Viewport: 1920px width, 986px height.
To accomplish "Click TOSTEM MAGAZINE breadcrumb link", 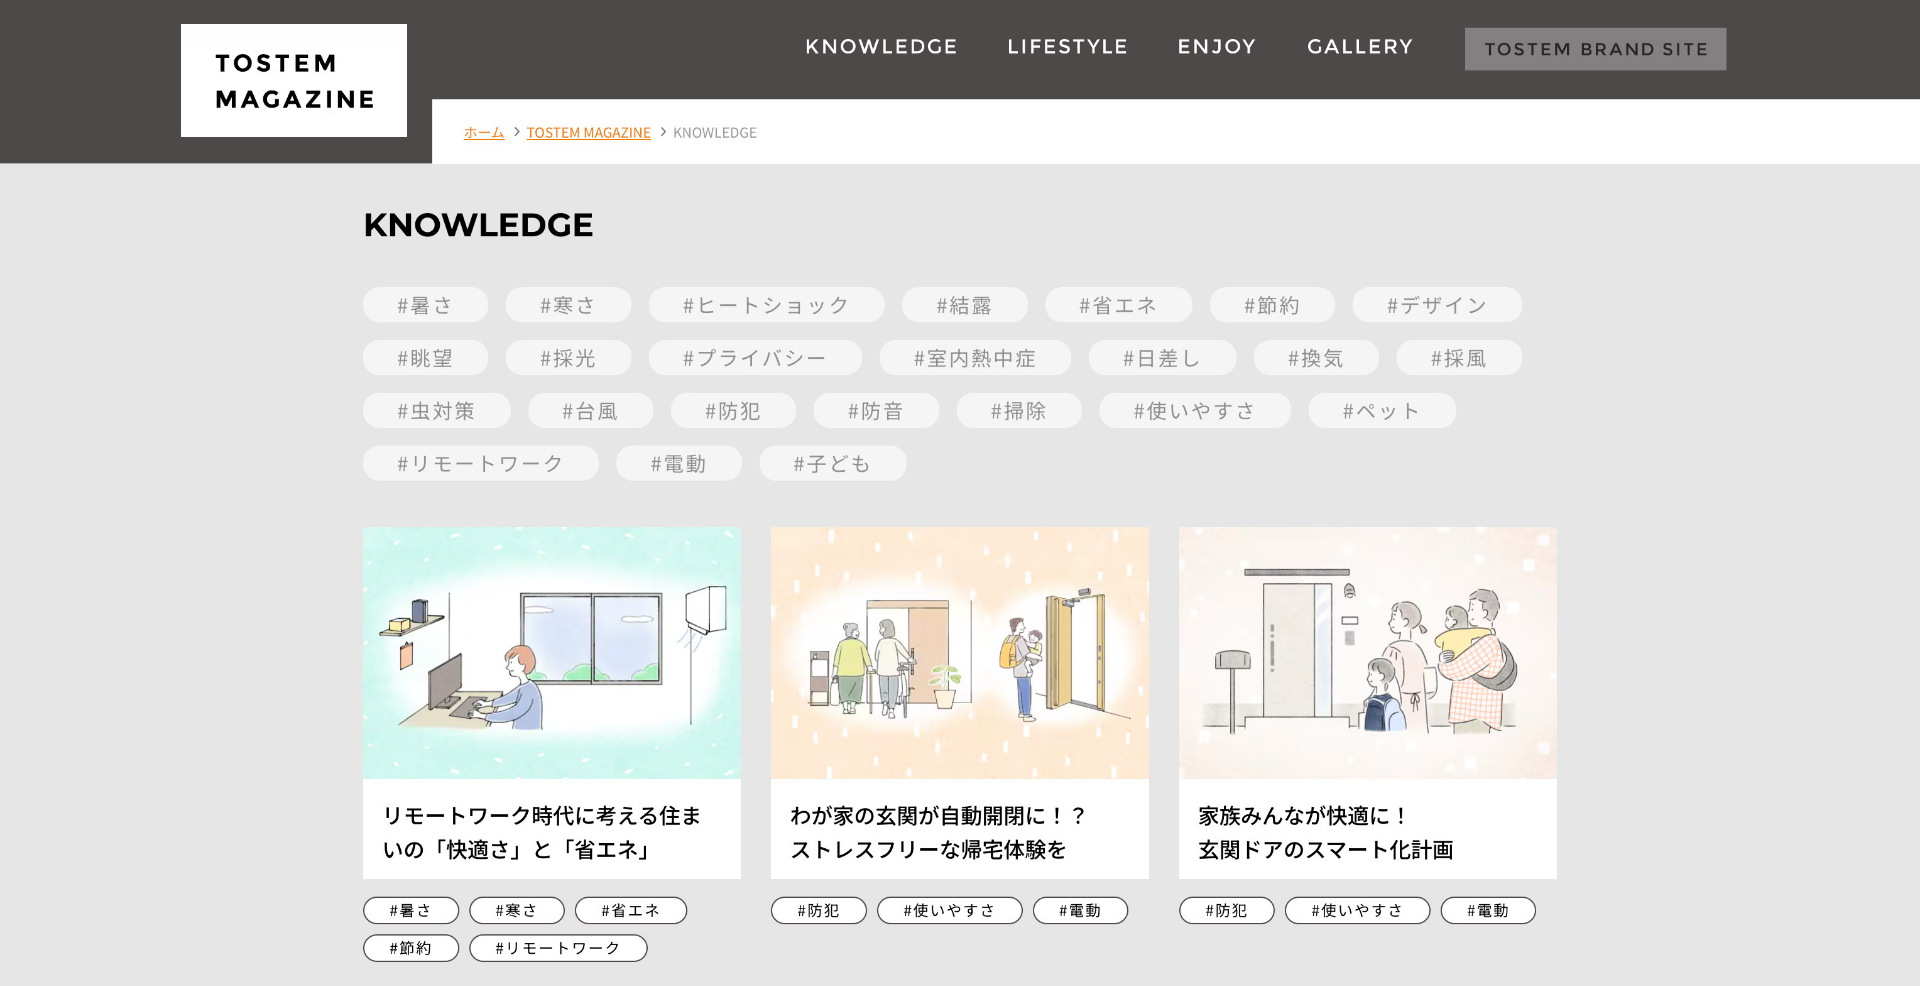I will (x=588, y=133).
